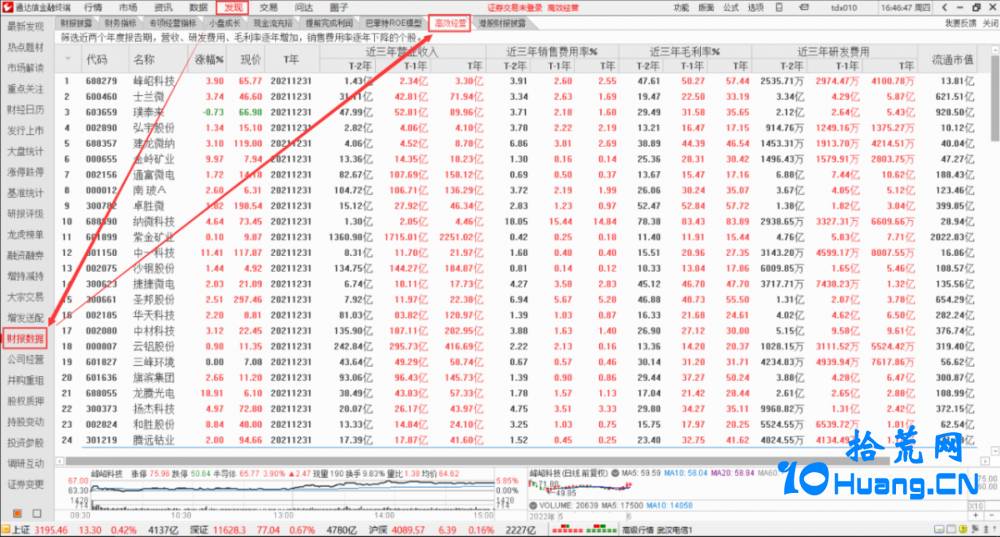
Task: Click 版面 in top right toolbar
Action: [706, 8]
